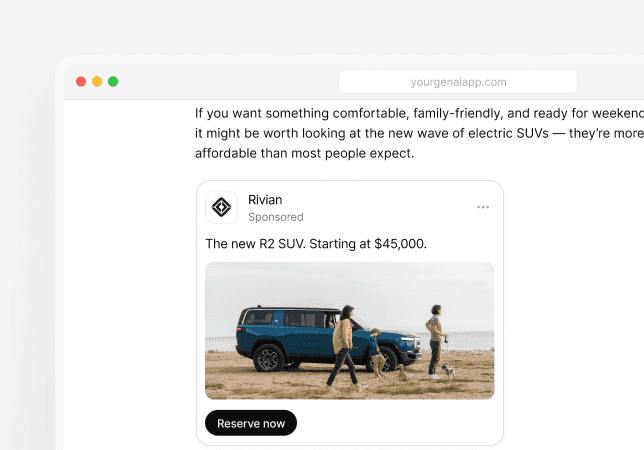Viewport: 644px width, 450px height.
Task: Click the man standing with the leash
Action: tap(436, 342)
